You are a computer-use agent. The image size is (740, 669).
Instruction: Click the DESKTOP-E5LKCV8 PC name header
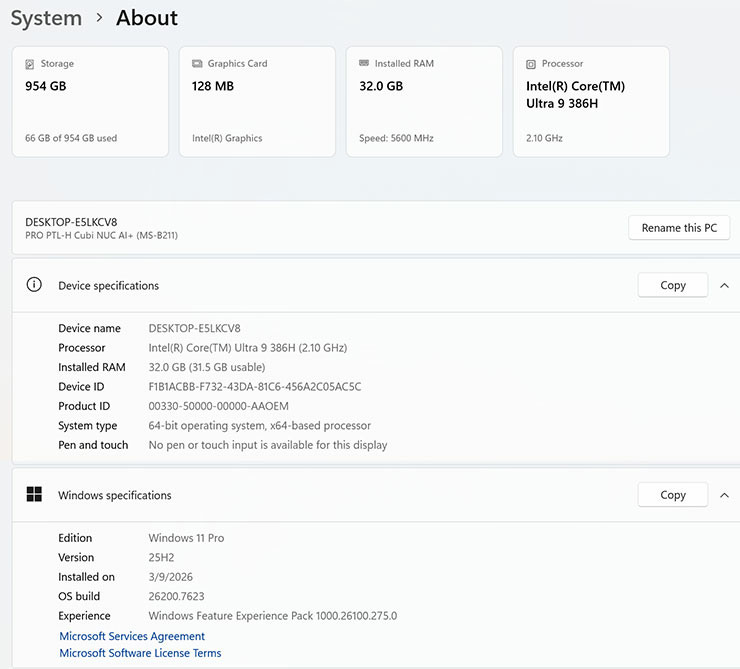click(71, 222)
